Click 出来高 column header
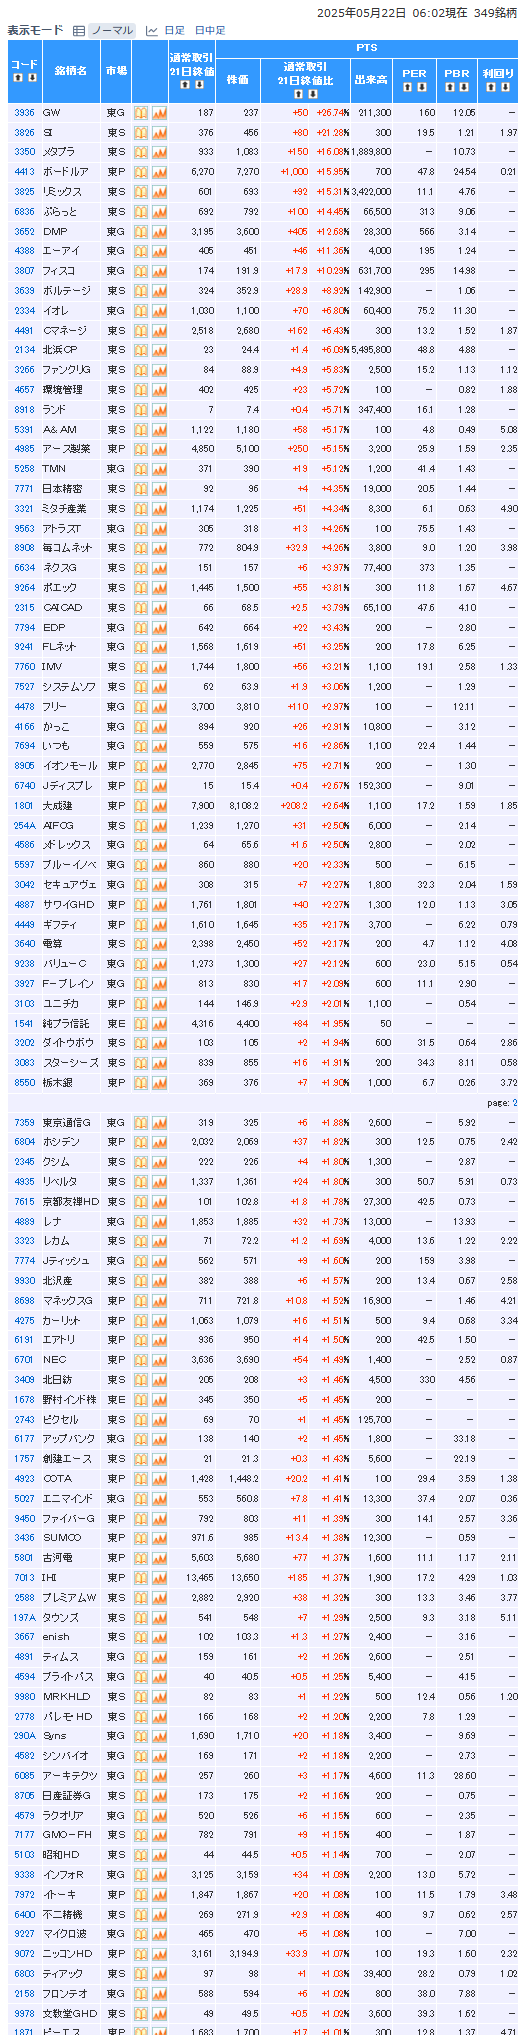 [x=370, y=79]
